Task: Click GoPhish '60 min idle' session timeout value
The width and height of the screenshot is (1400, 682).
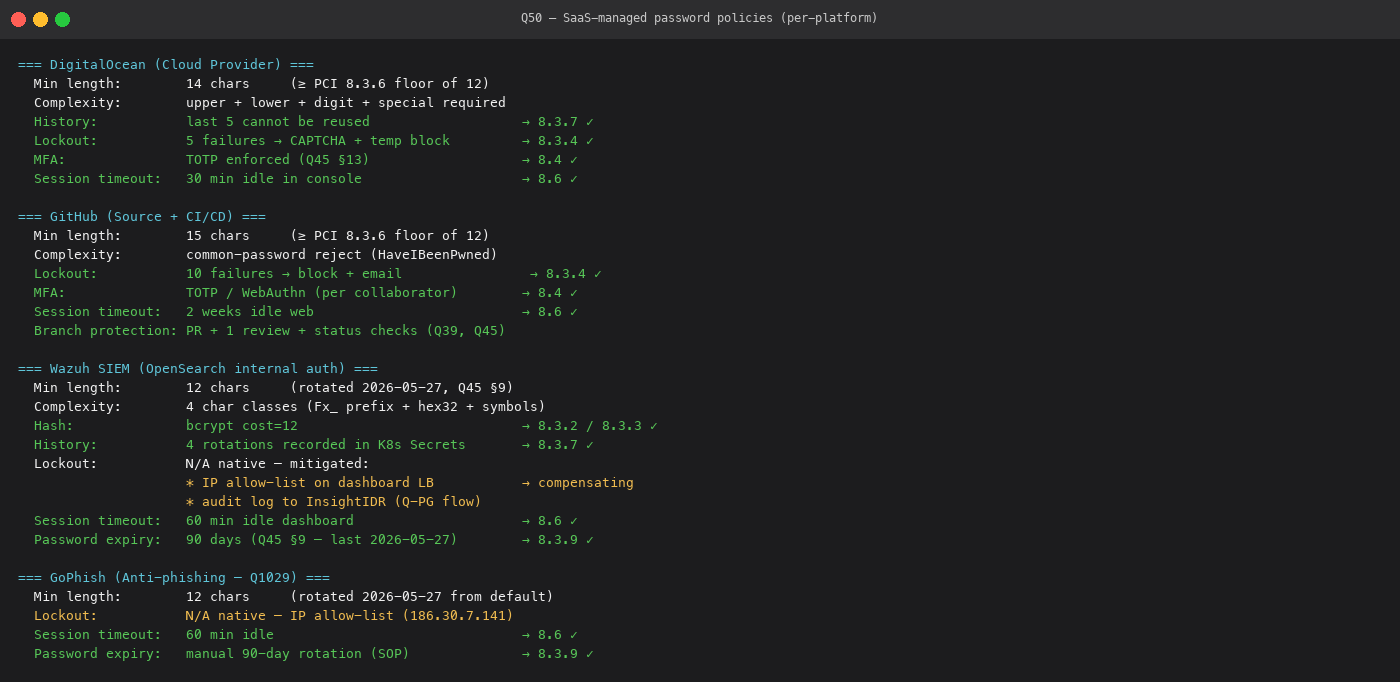Action: [230, 634]
